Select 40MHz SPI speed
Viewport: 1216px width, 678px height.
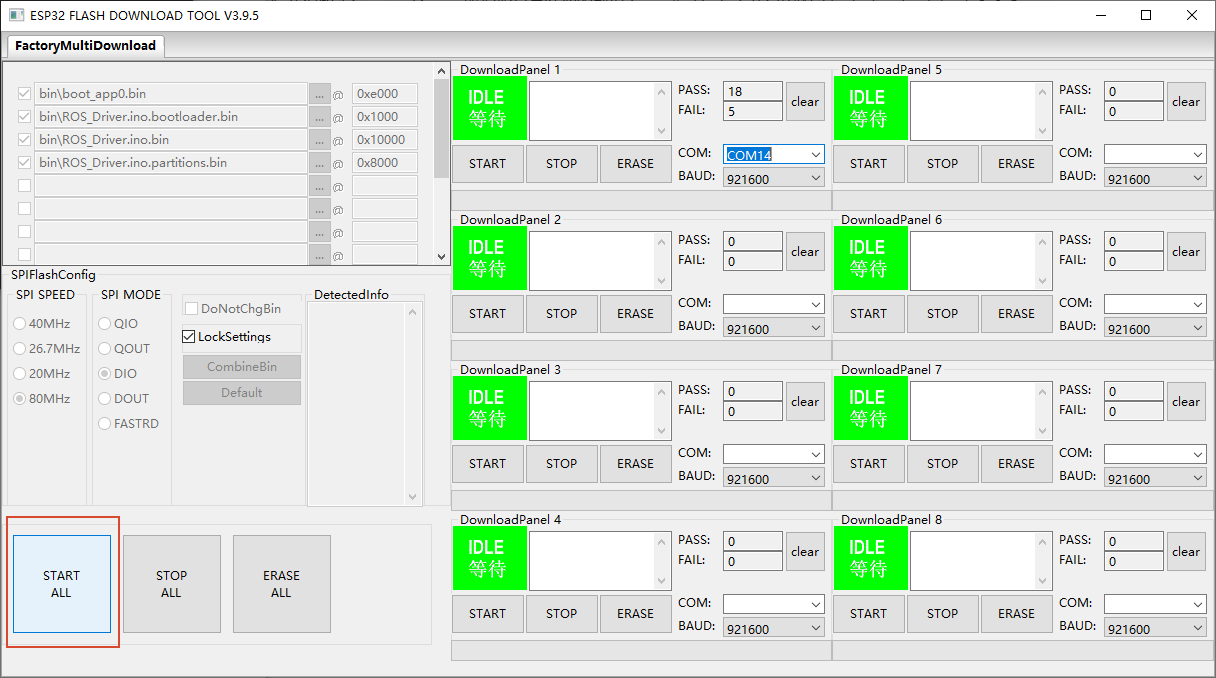[19, 324]
